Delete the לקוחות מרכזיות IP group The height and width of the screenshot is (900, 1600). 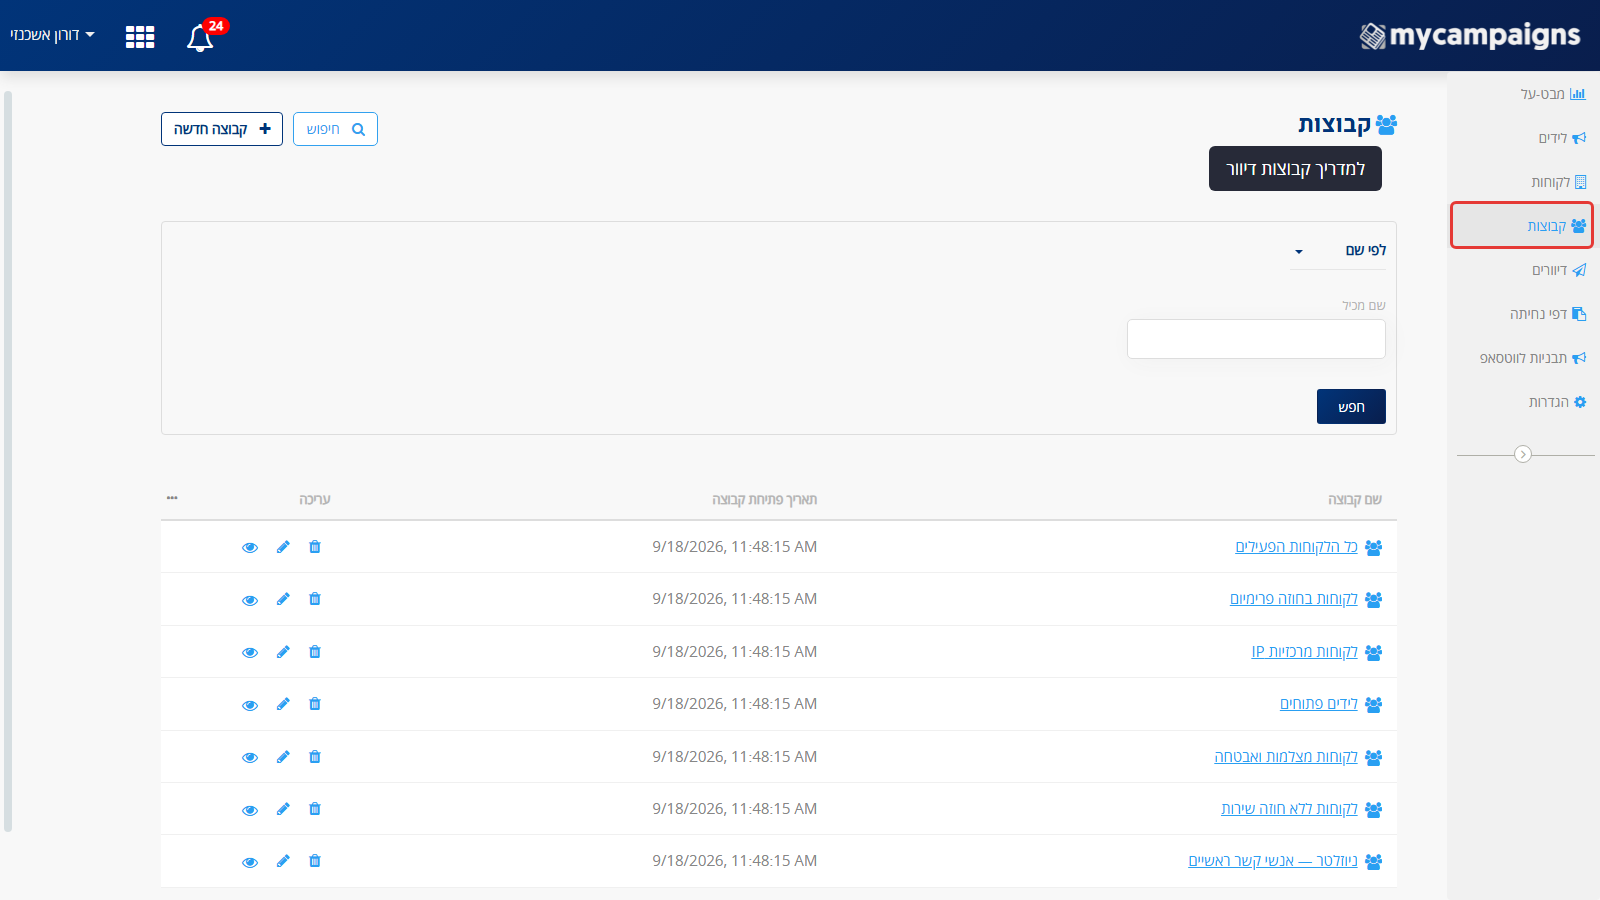[x=315, y=652]
